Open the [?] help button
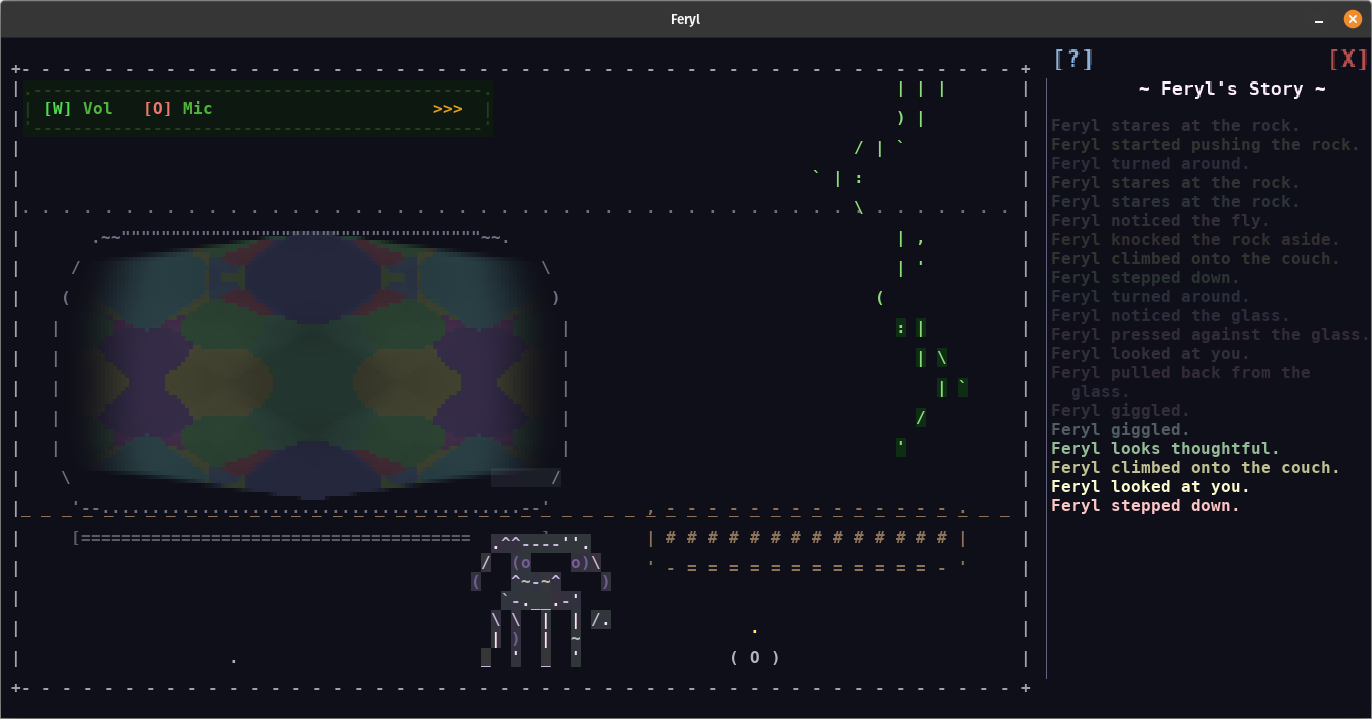The width and height of the screenshot is (1372, 719). click(x=1074, y=59)
